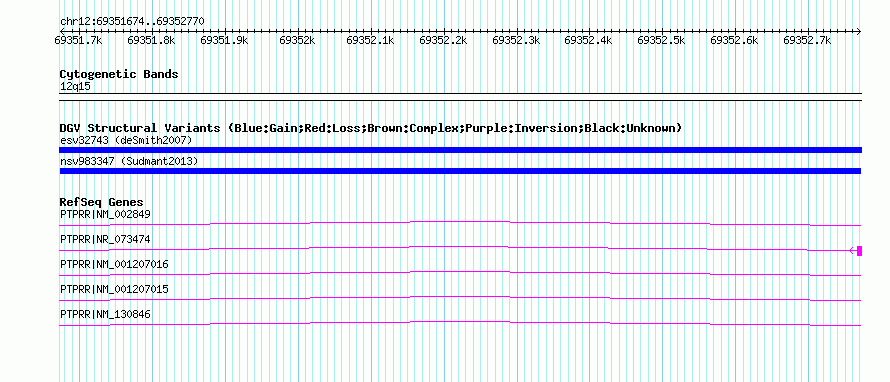Click the 69352.4k ruler tick label
The image size is (890, 382).
(589, 40)
